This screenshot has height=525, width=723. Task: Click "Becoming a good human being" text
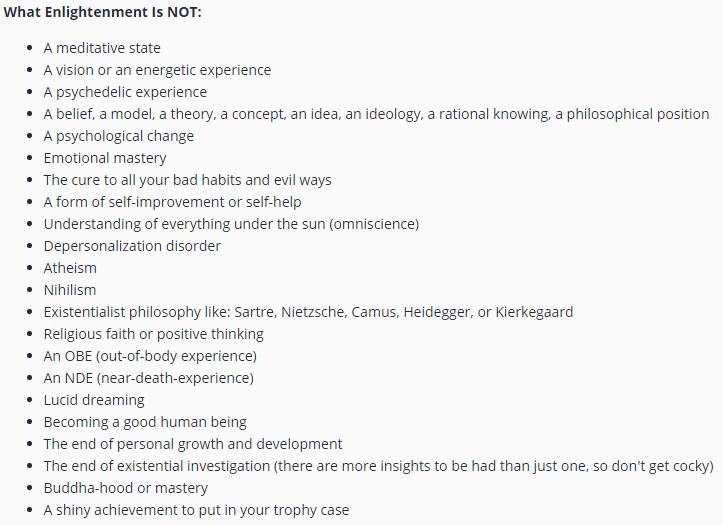pos(145,422)
